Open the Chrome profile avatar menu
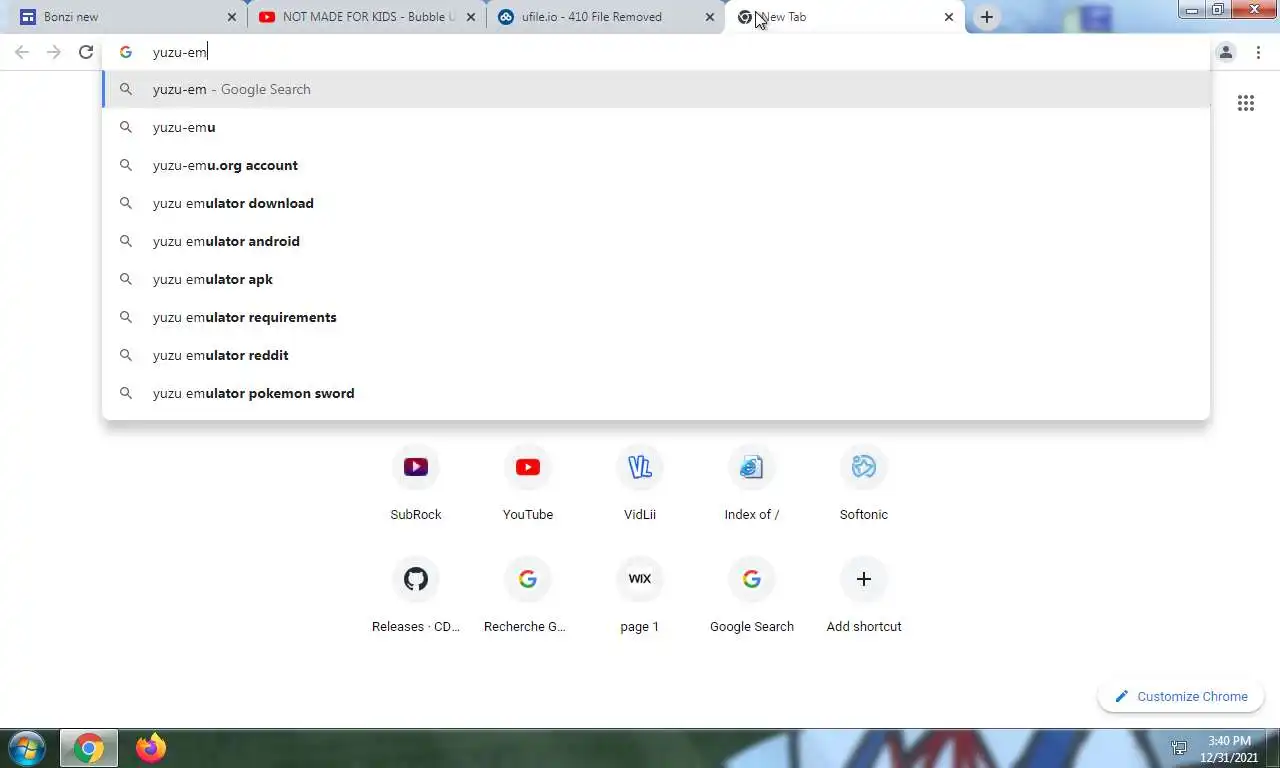 click(x=1226, y=52)
